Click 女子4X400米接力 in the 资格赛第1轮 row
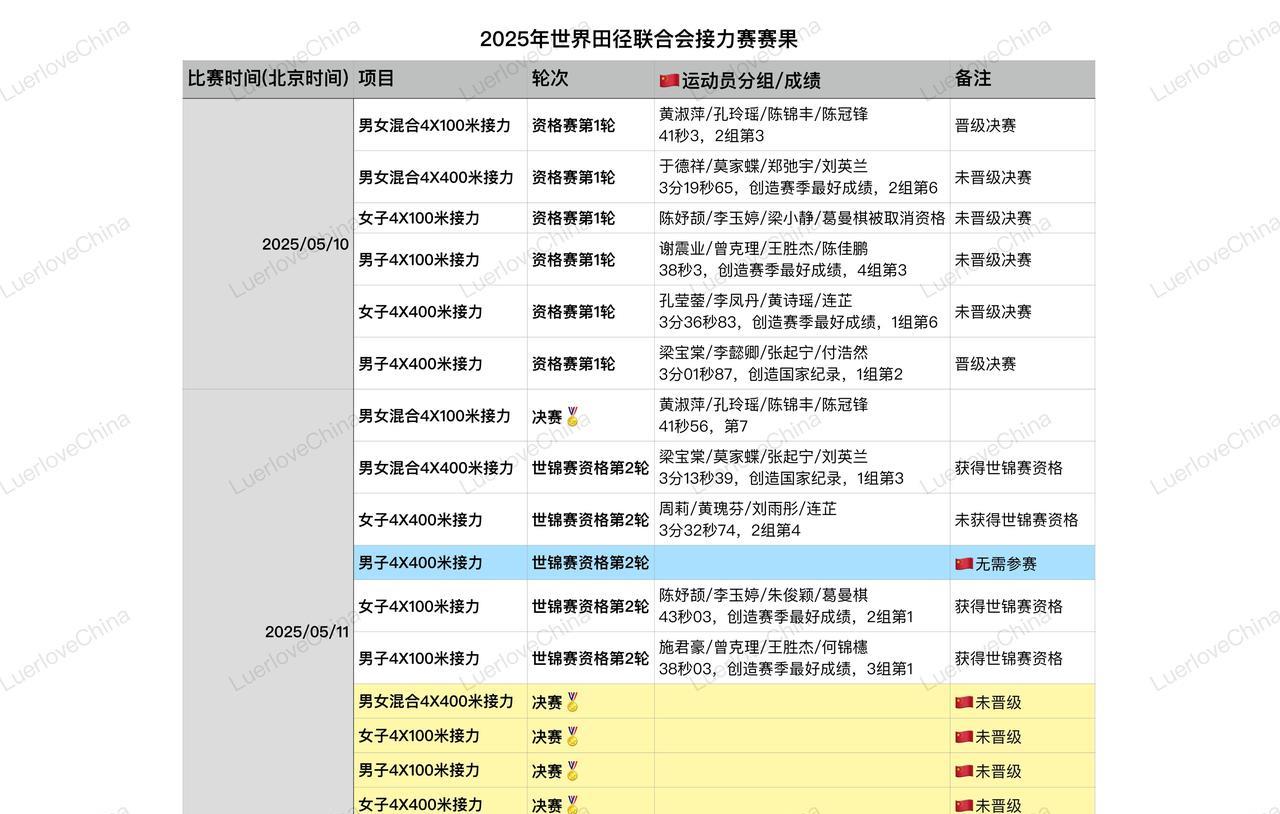Image resolution: width=1280 pixels, height=814 pixels. (x=421, y=311)
